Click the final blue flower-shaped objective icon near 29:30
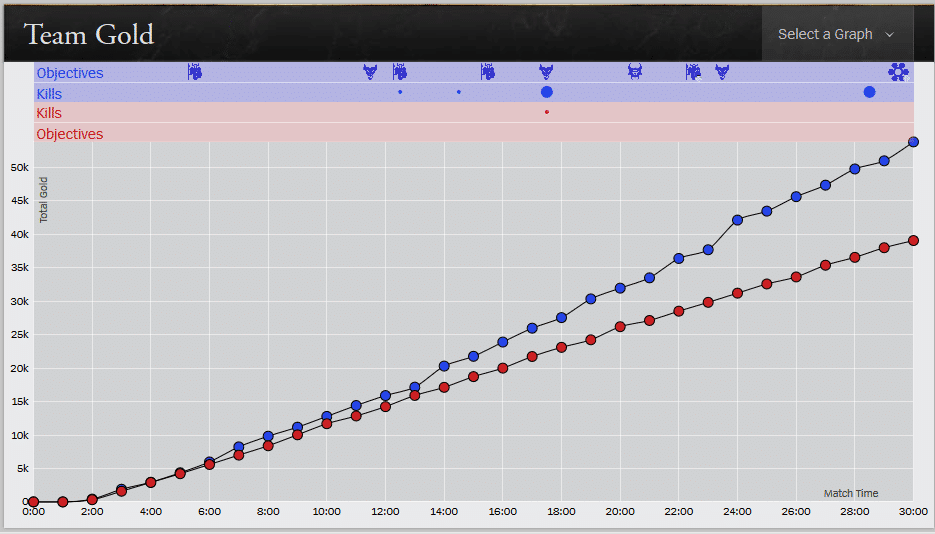 [898, 72]
